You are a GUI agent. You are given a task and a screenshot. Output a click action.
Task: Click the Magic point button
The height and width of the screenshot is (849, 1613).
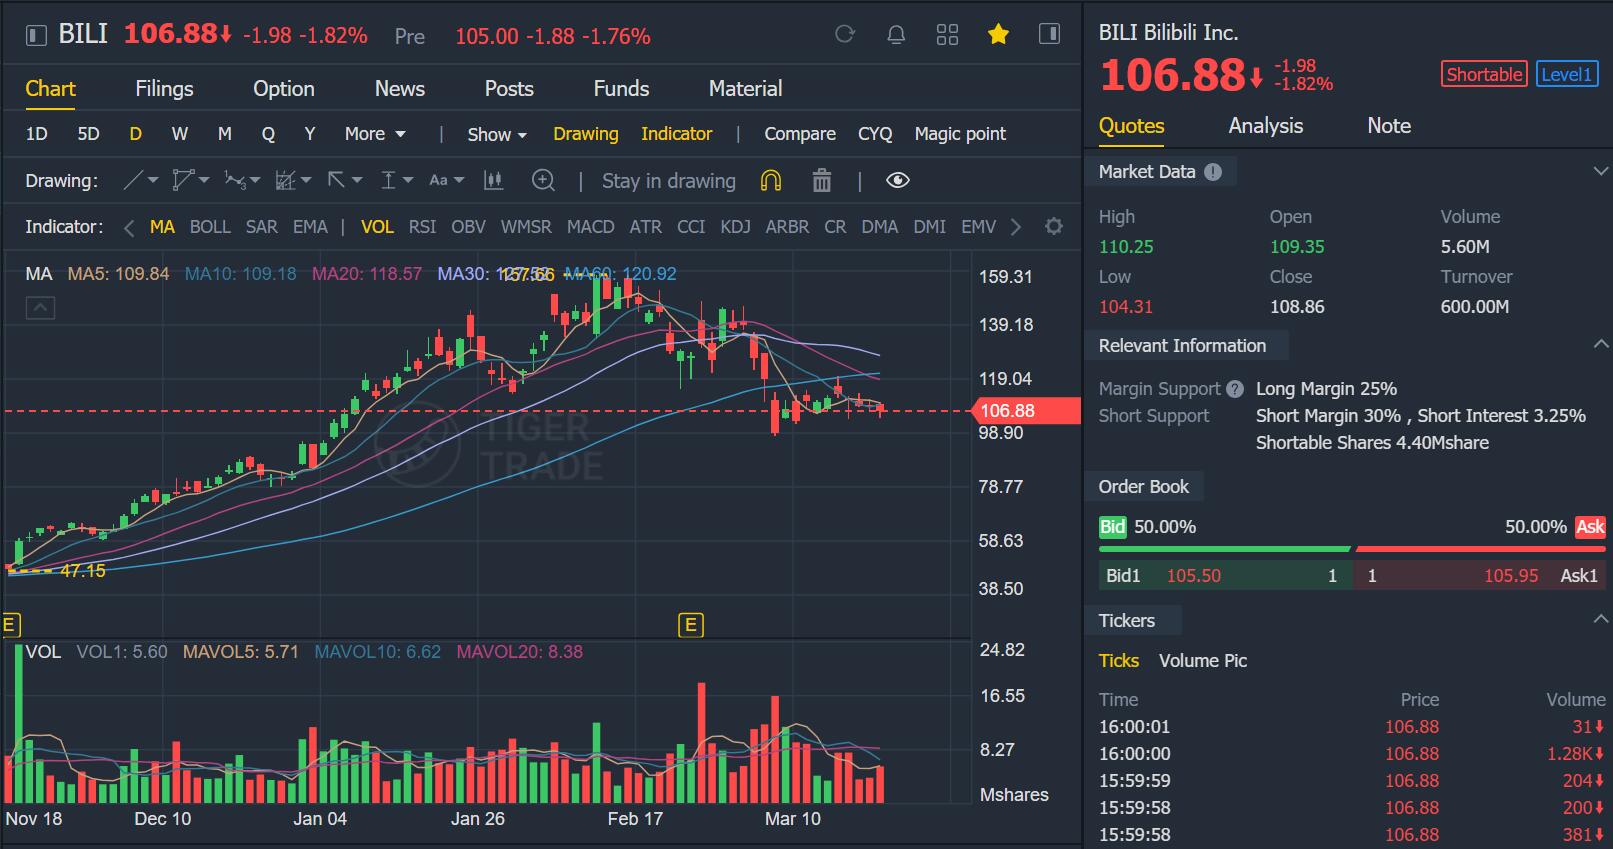(x=960, y=134)
